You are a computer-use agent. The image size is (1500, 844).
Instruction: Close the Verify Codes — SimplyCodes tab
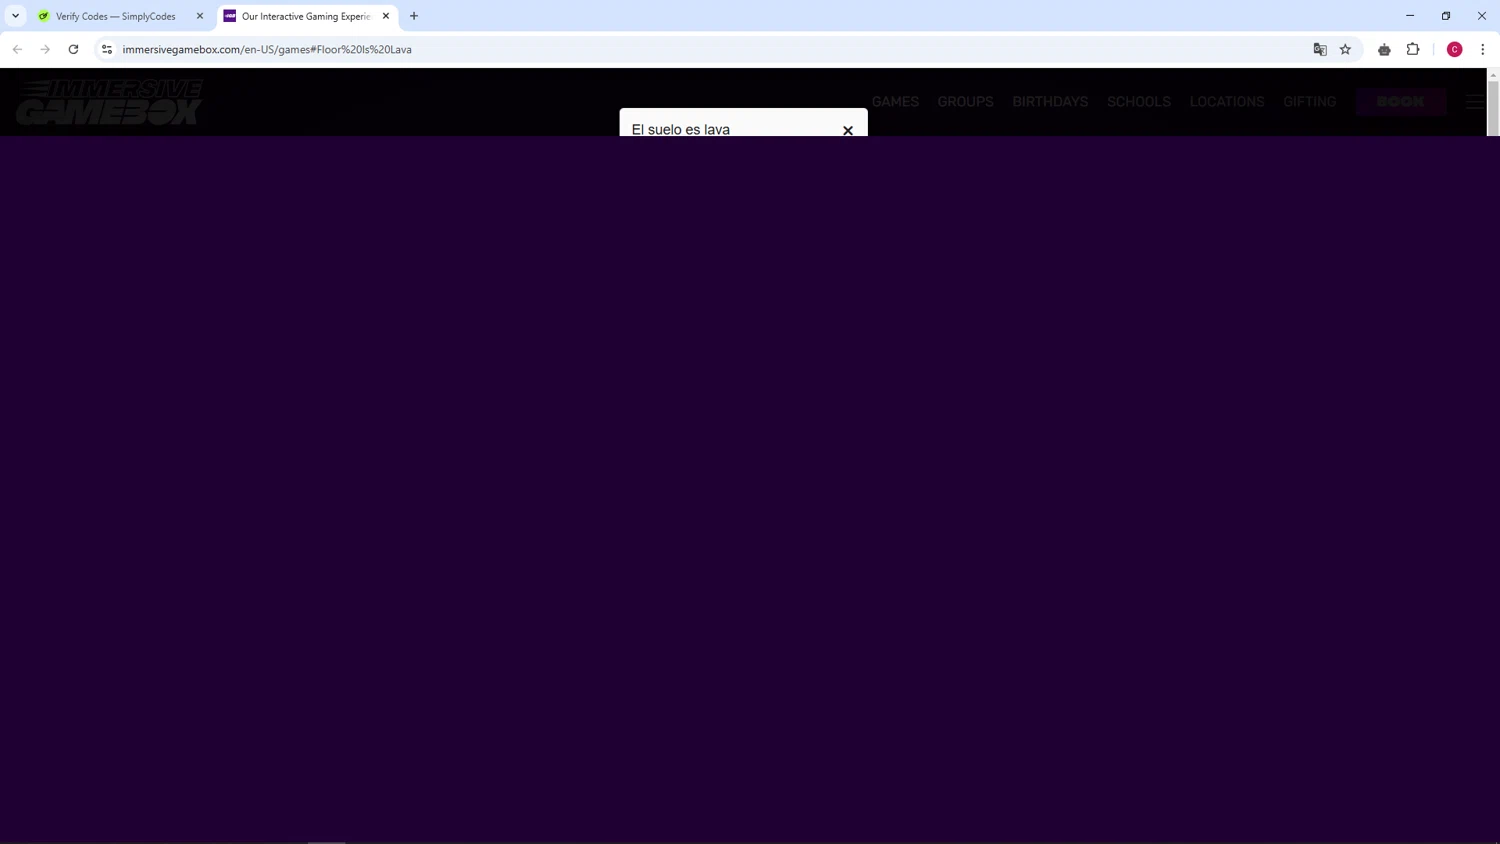pos(200,16)
